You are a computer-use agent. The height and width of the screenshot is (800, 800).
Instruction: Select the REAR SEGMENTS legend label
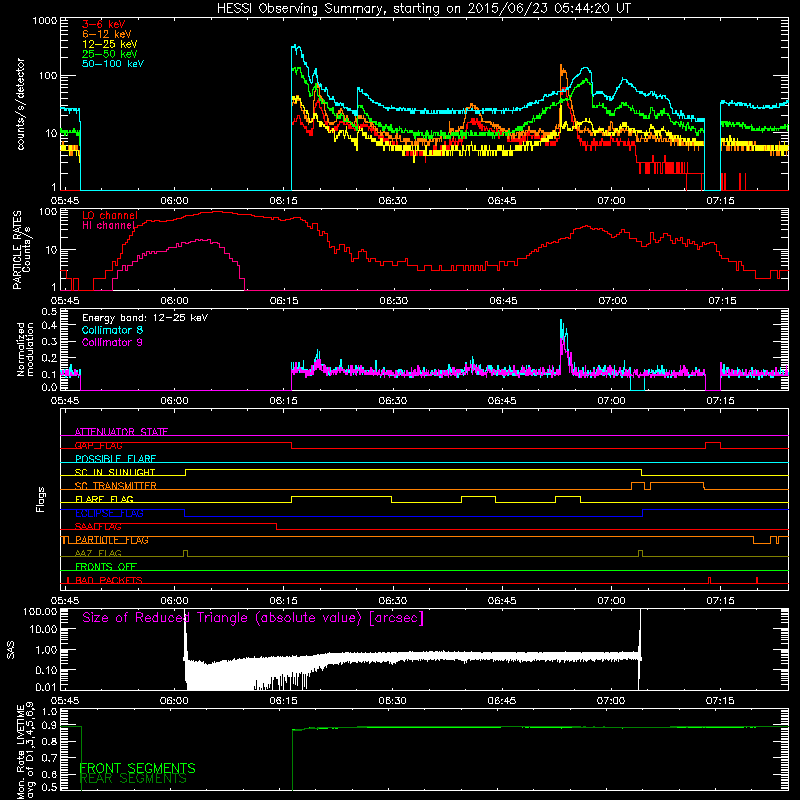133,779
